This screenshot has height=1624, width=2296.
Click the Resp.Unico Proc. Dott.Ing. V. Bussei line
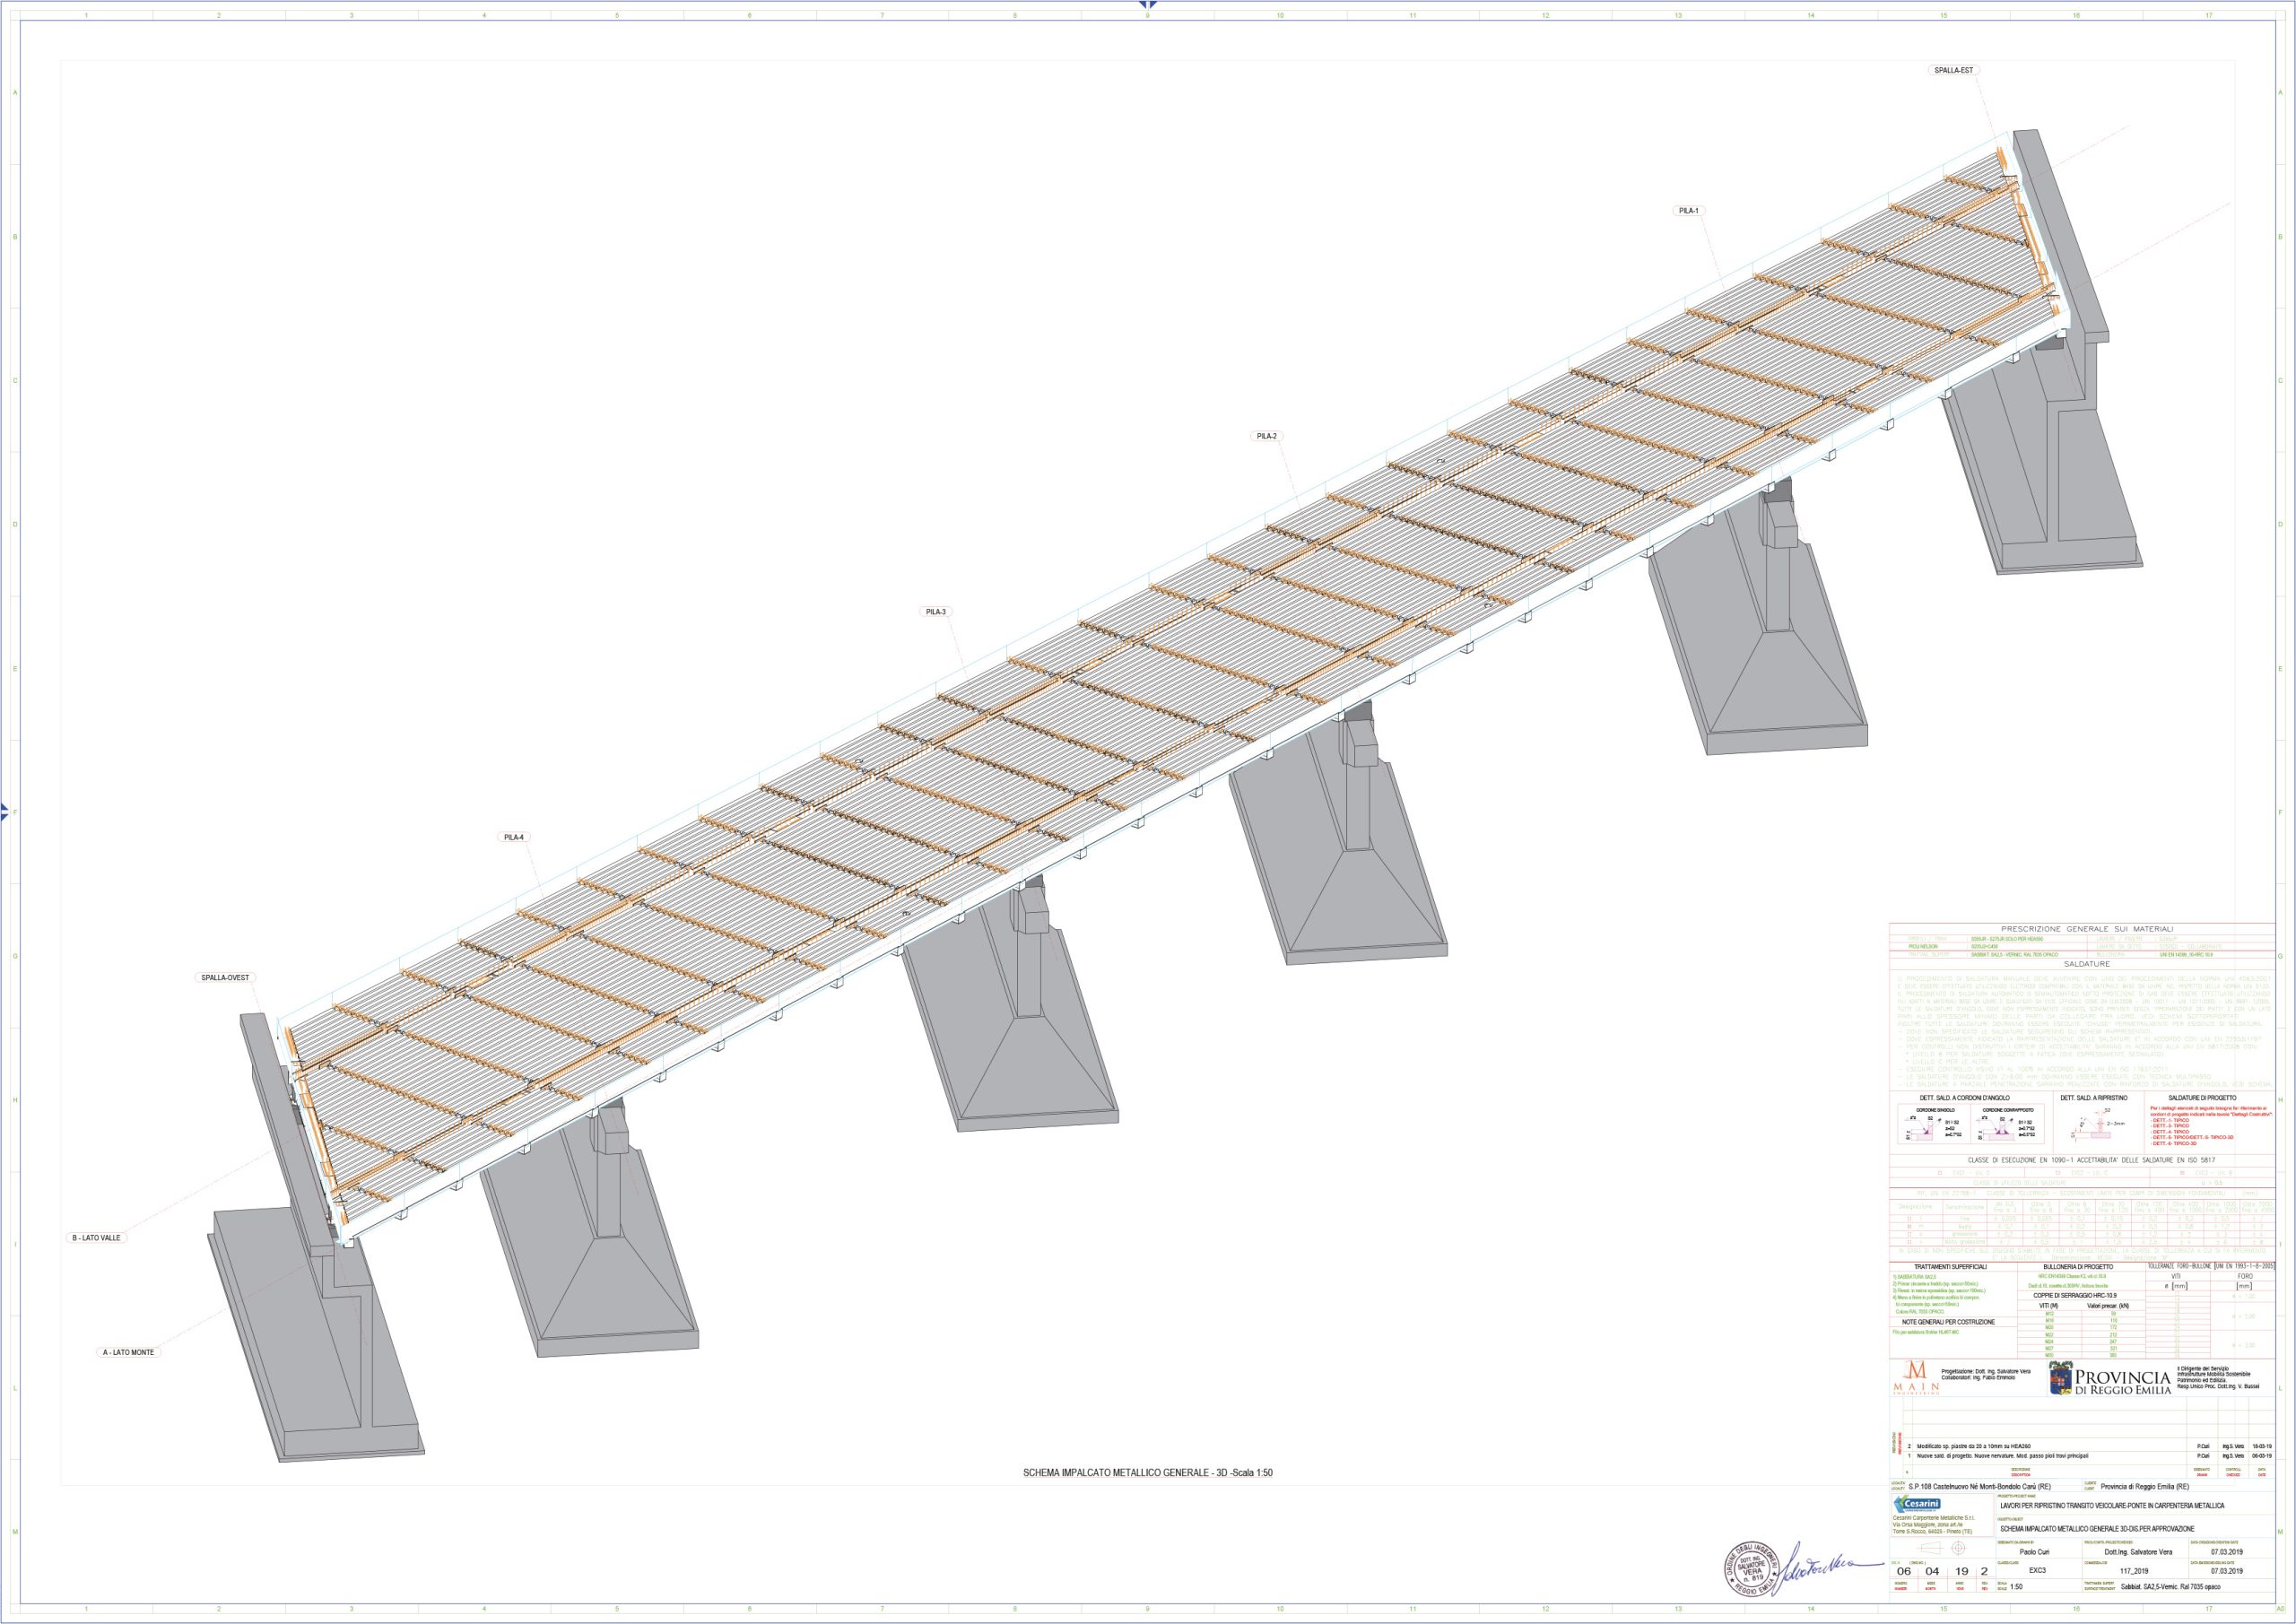click(x=2218, y=1386)
